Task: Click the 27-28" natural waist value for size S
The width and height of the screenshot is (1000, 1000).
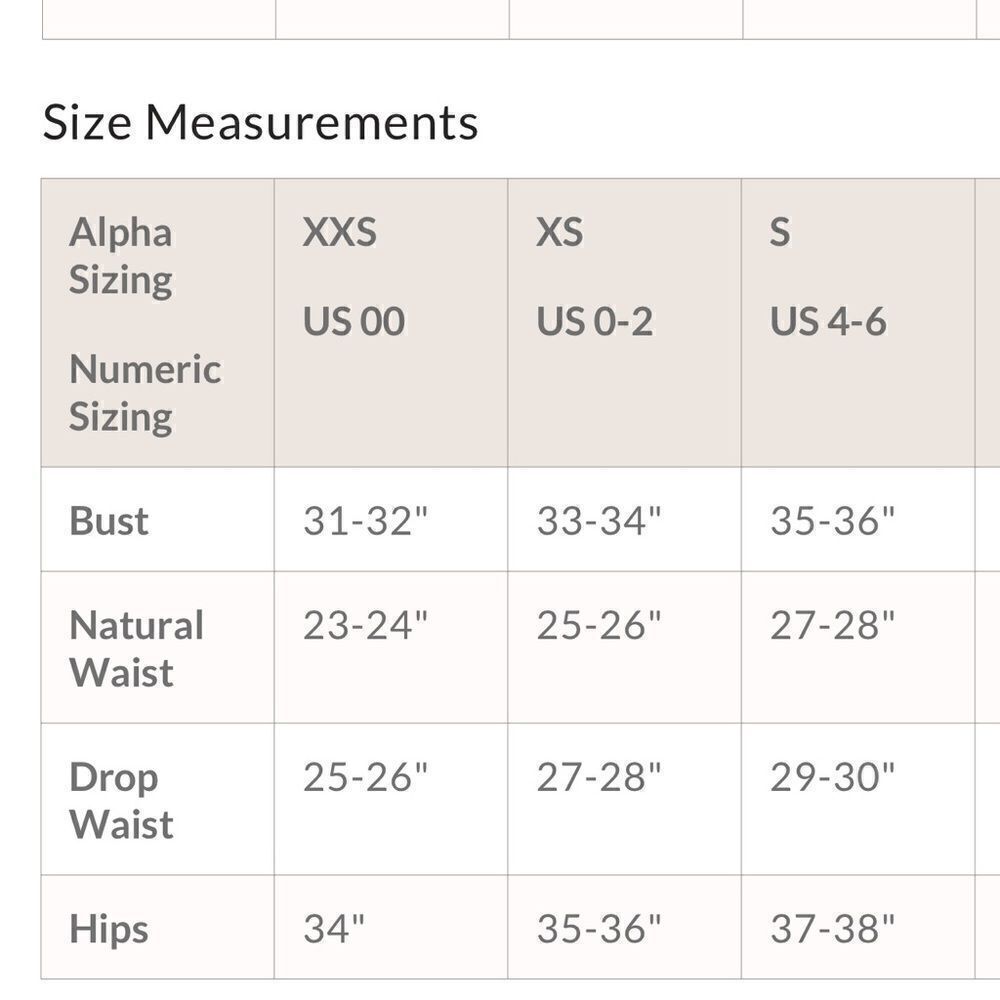Action: tap(832, 625)
